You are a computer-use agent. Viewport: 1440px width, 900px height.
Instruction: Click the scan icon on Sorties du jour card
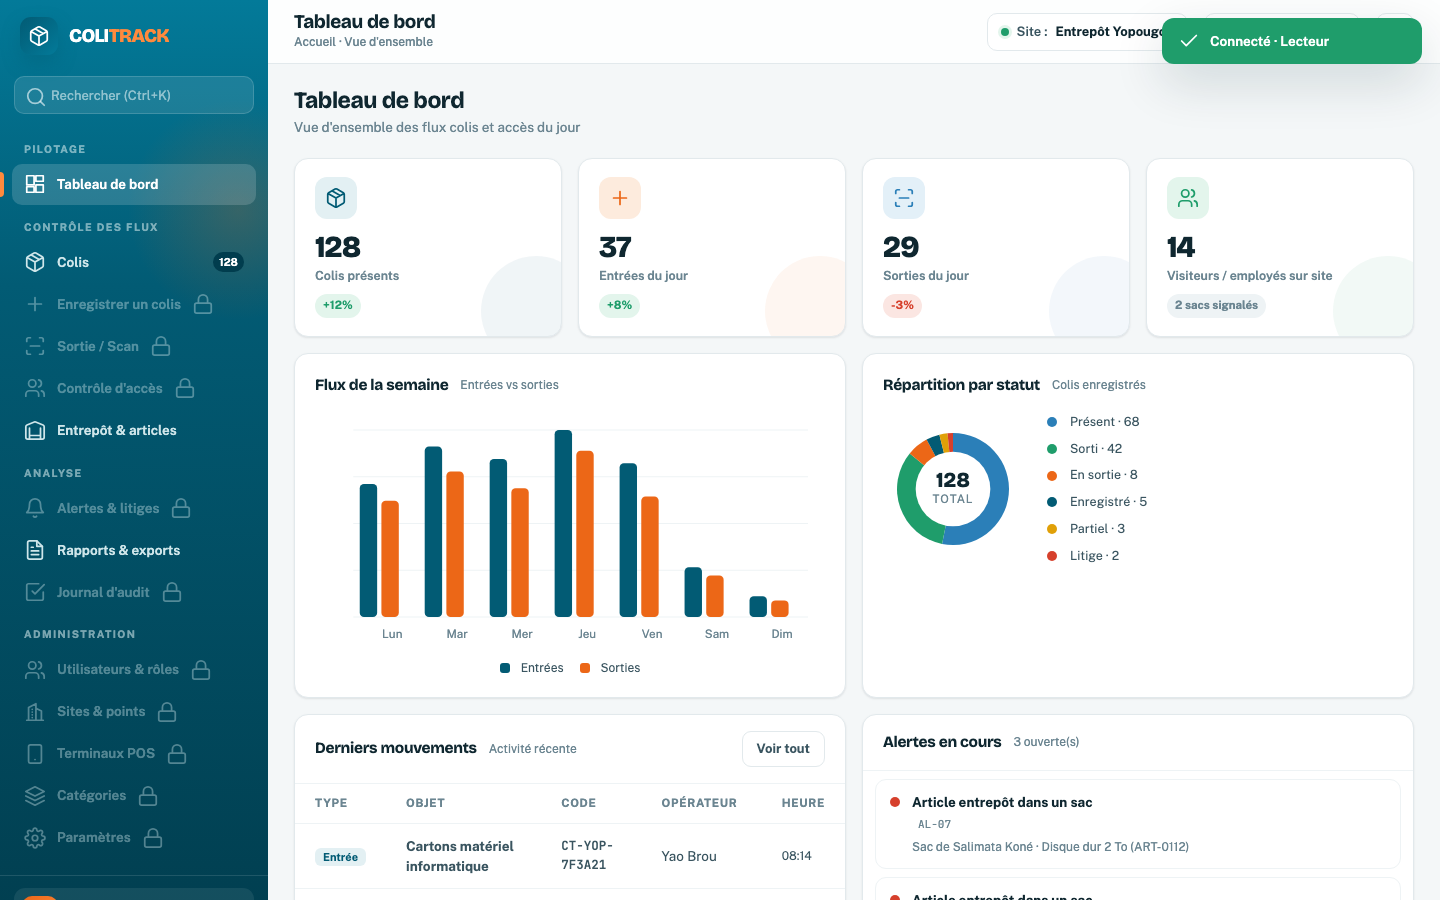coord(904,198)
